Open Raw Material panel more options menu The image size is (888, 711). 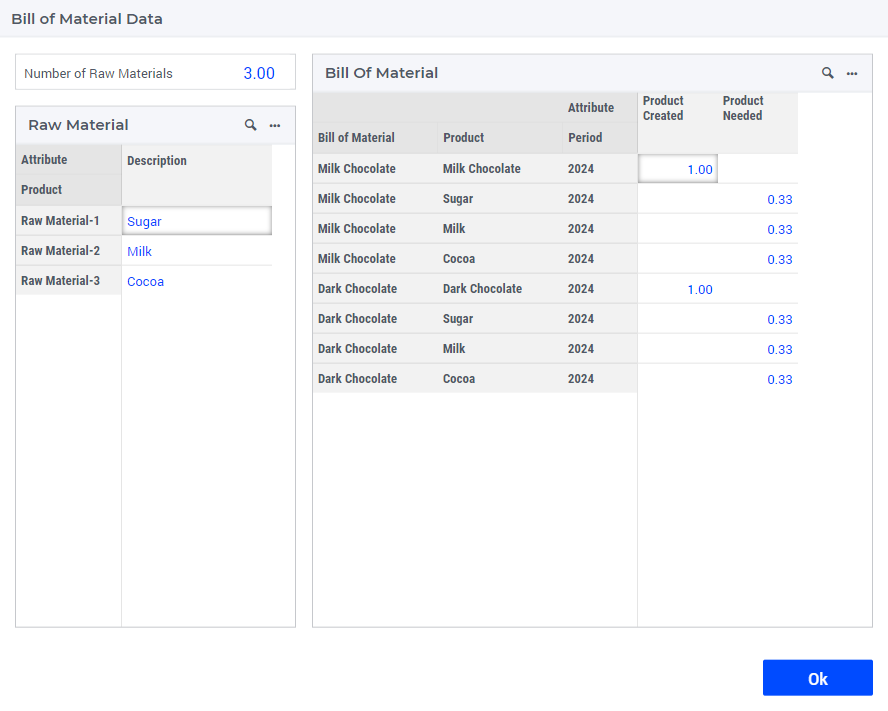275,125
